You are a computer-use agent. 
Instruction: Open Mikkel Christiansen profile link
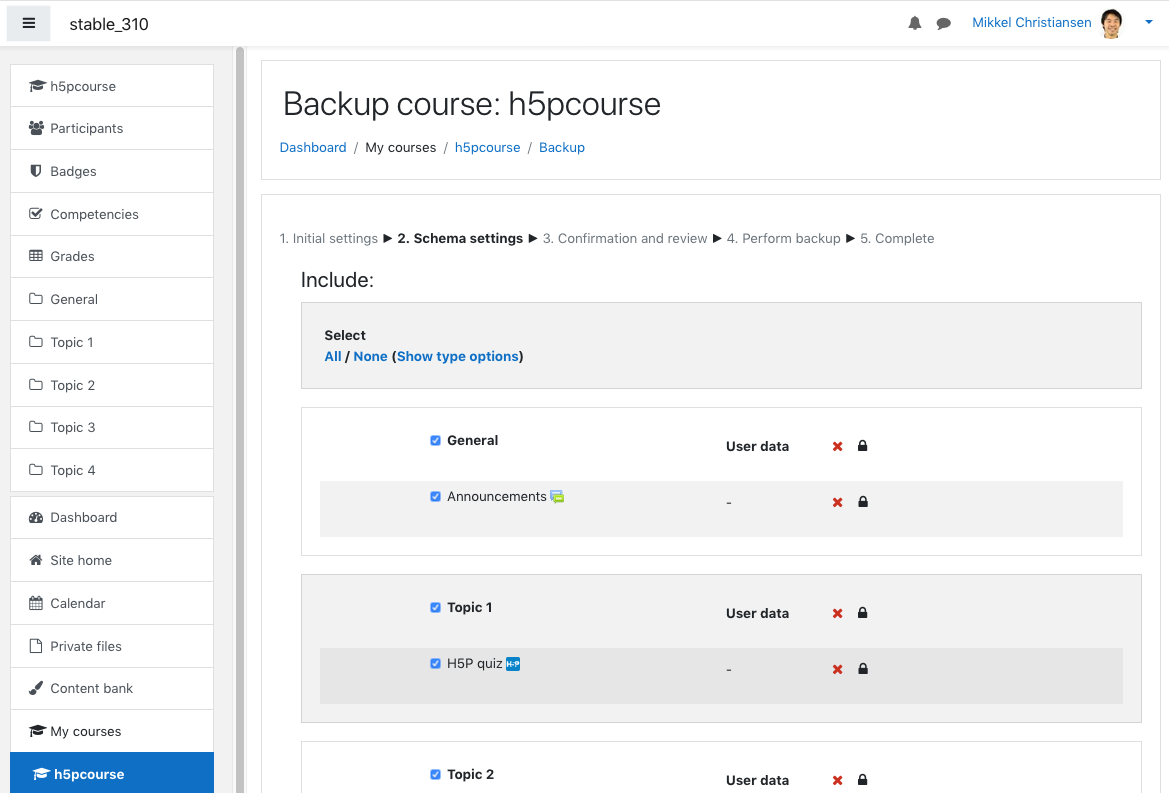(1032, 22)
